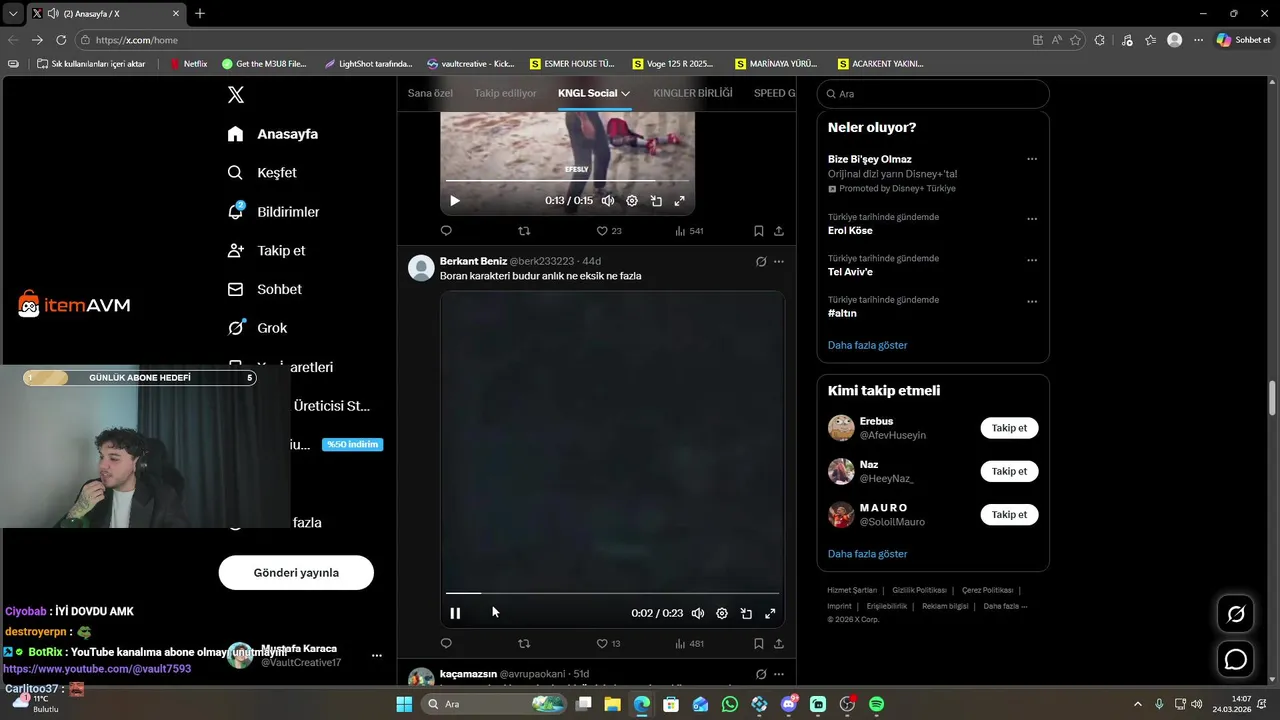Share the post with 541 views
The image size is (1280, 720).
pos(779,231)
